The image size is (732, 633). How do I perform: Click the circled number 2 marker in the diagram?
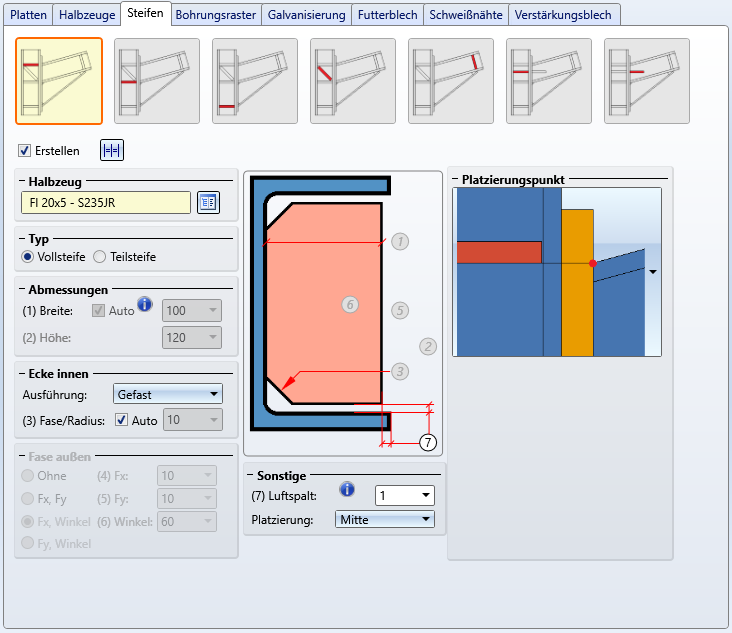tap(428, 347)
